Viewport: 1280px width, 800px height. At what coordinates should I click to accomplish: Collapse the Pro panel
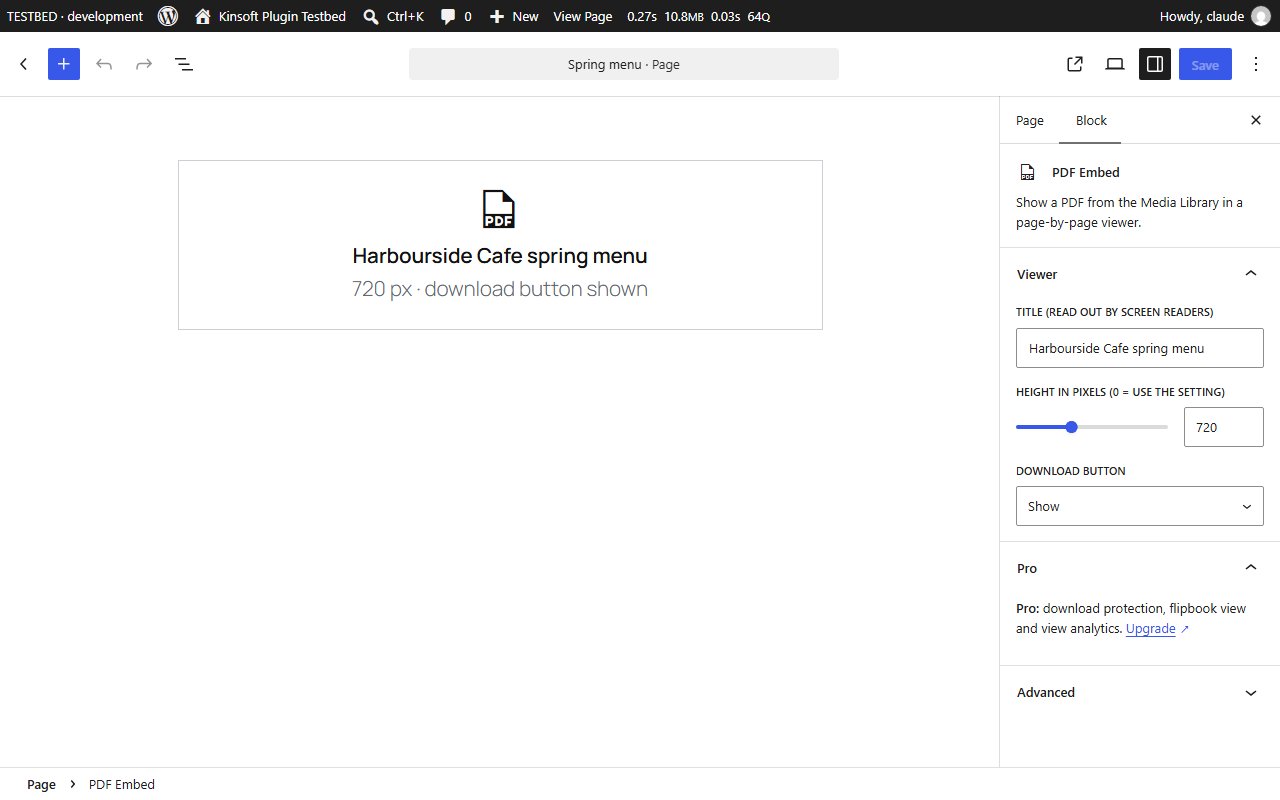pyautogui.click(x=1140, y=568)
